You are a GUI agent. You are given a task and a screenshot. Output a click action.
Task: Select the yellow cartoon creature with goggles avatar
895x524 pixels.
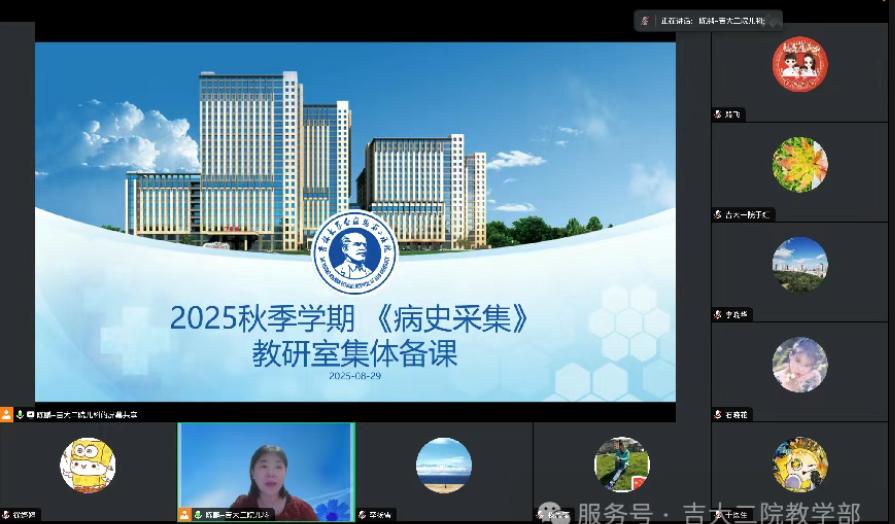coord(88,465)
